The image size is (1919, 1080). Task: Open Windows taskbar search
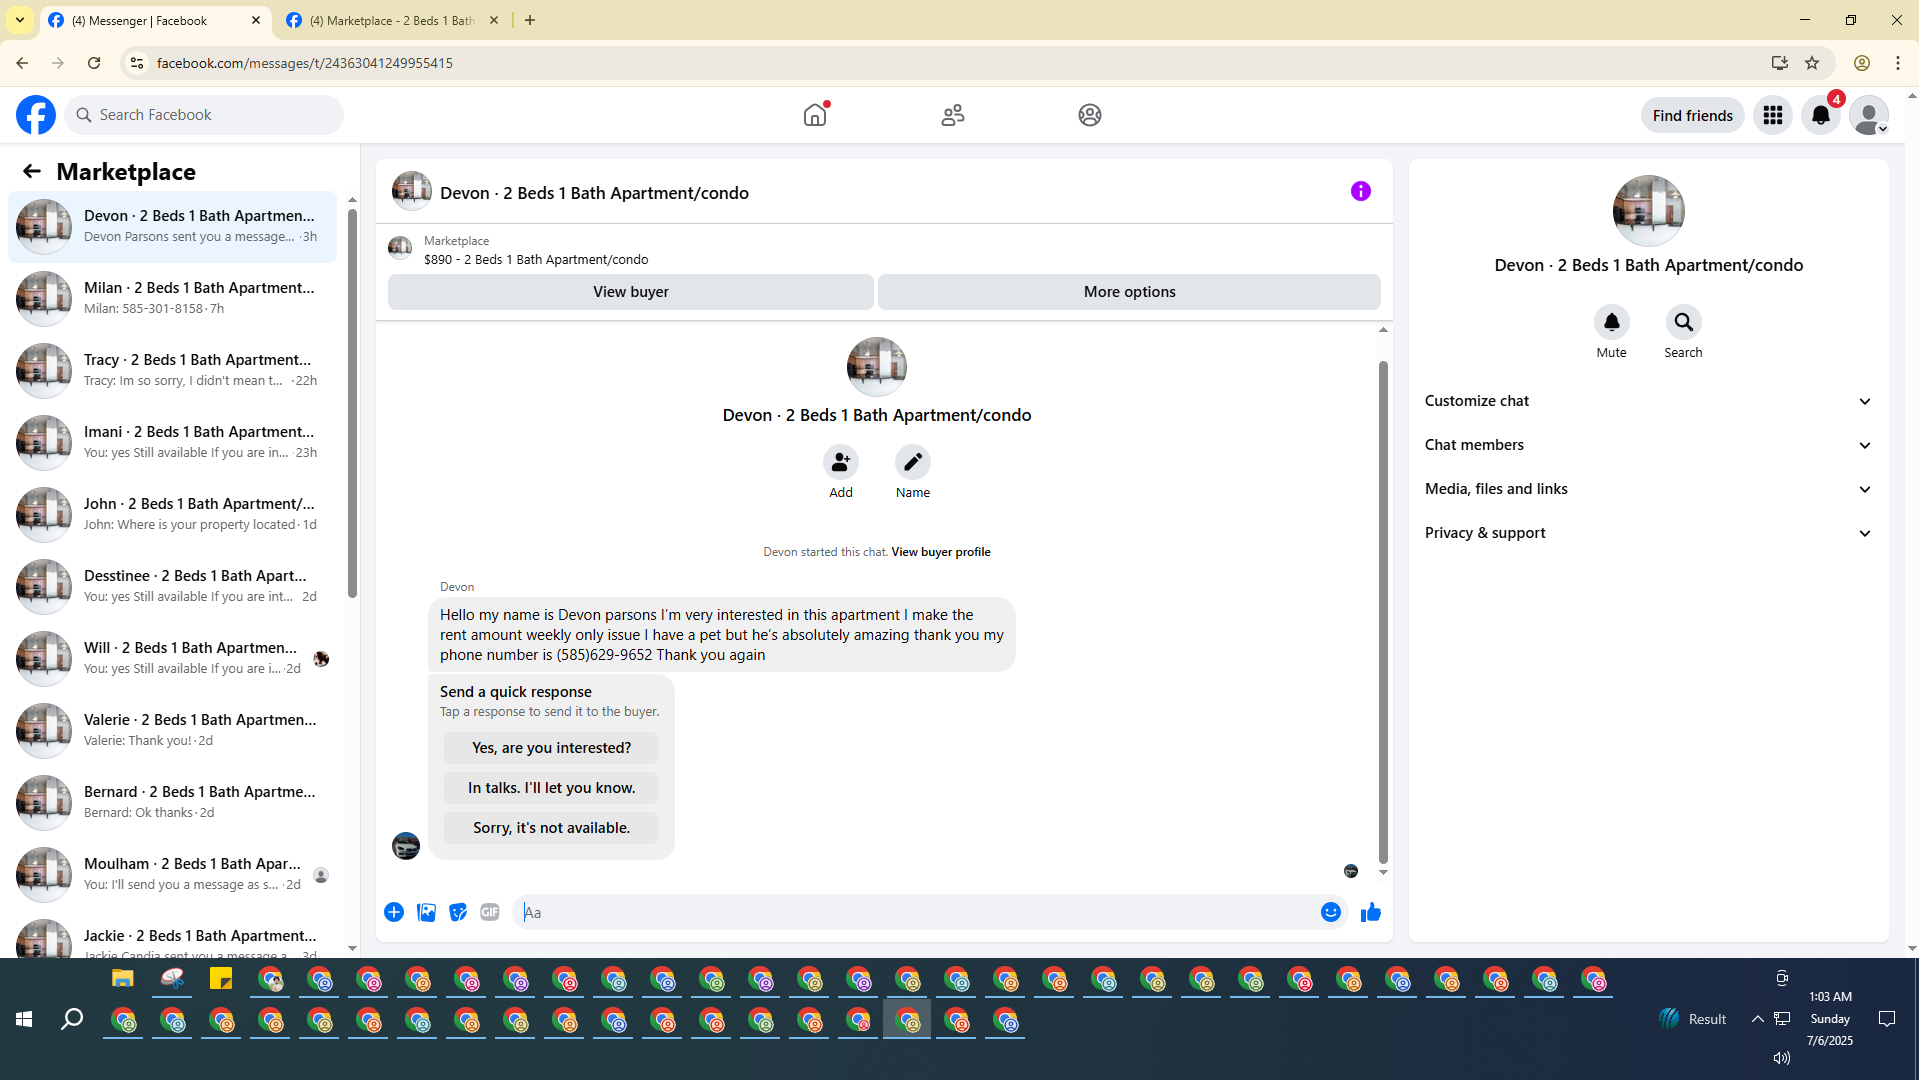tap(72, 1019)
